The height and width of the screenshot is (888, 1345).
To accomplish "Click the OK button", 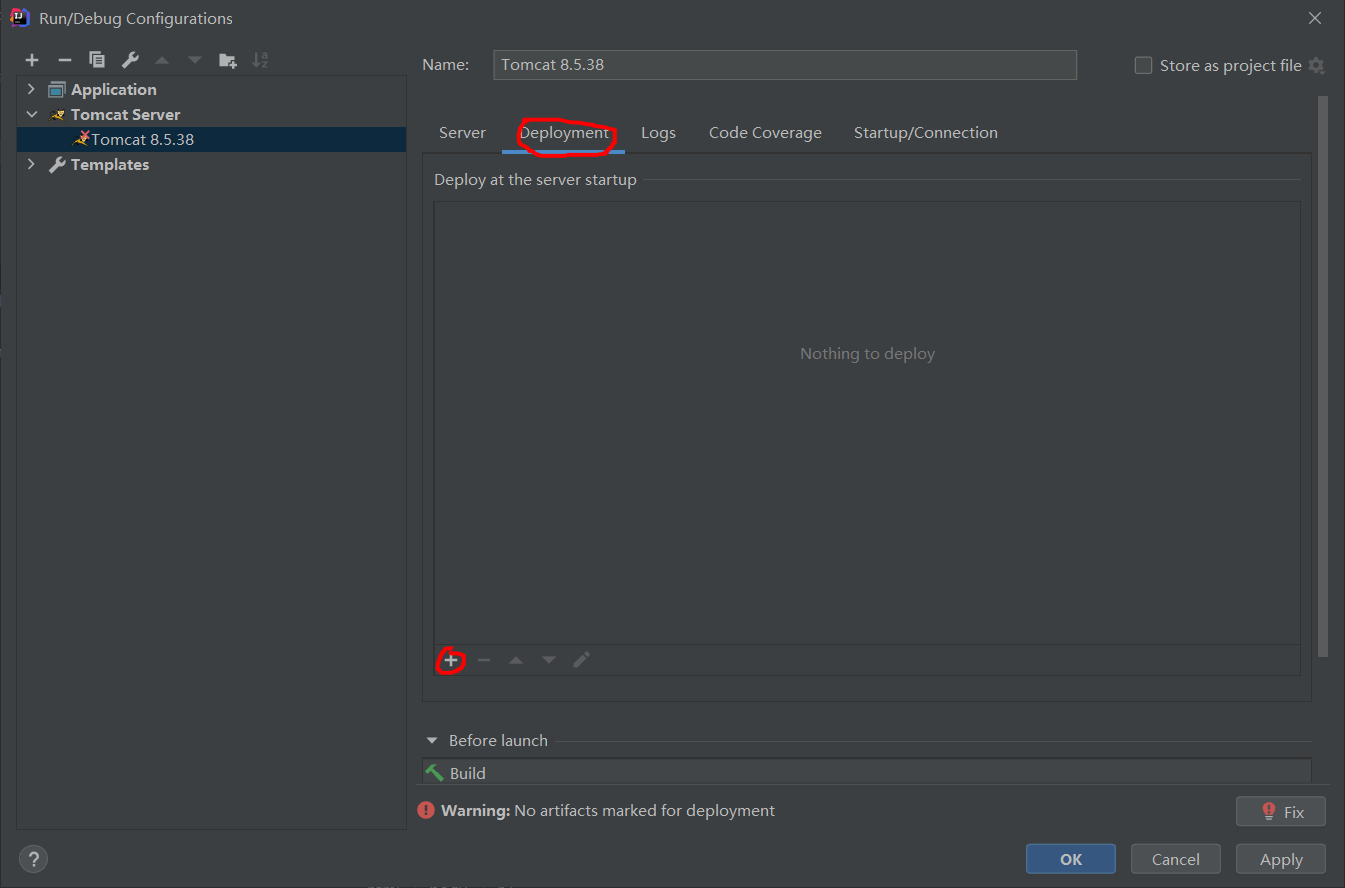I will tap(1071, 859).
